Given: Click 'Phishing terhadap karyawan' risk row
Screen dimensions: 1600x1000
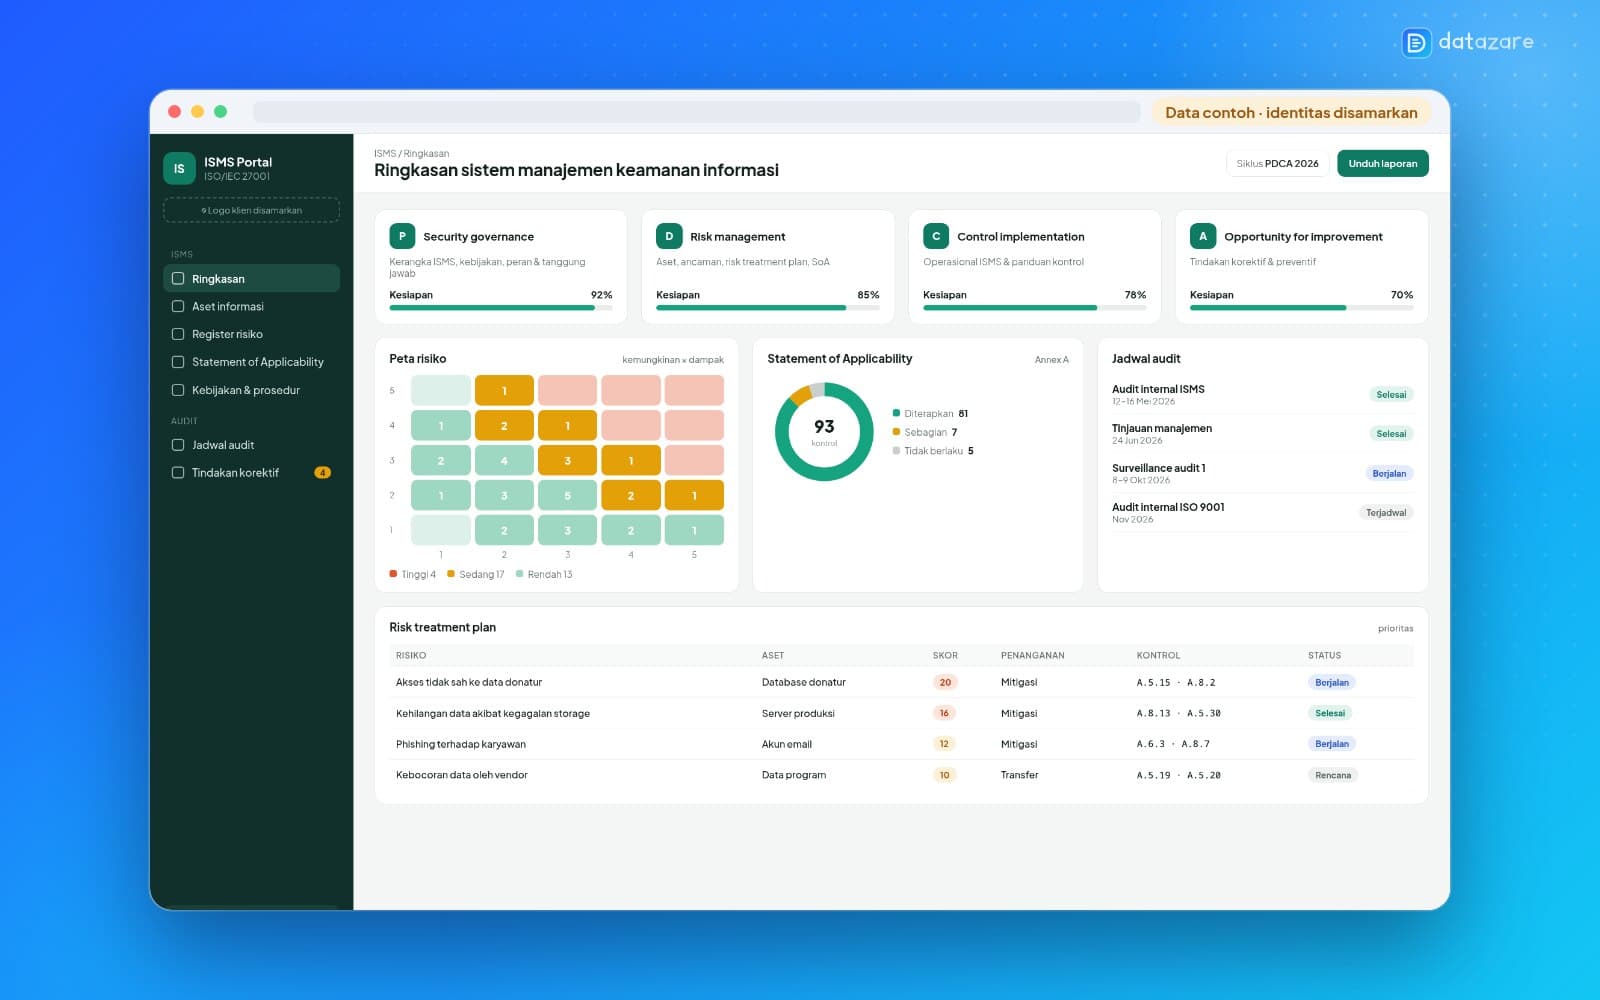Looking at the screenshot, I should tap(901, 744).
